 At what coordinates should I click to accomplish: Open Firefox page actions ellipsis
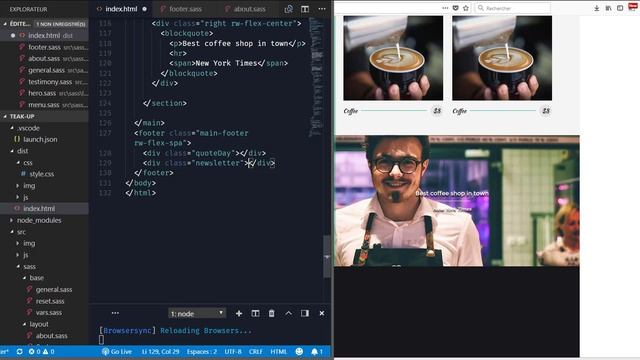coord(445,8)
